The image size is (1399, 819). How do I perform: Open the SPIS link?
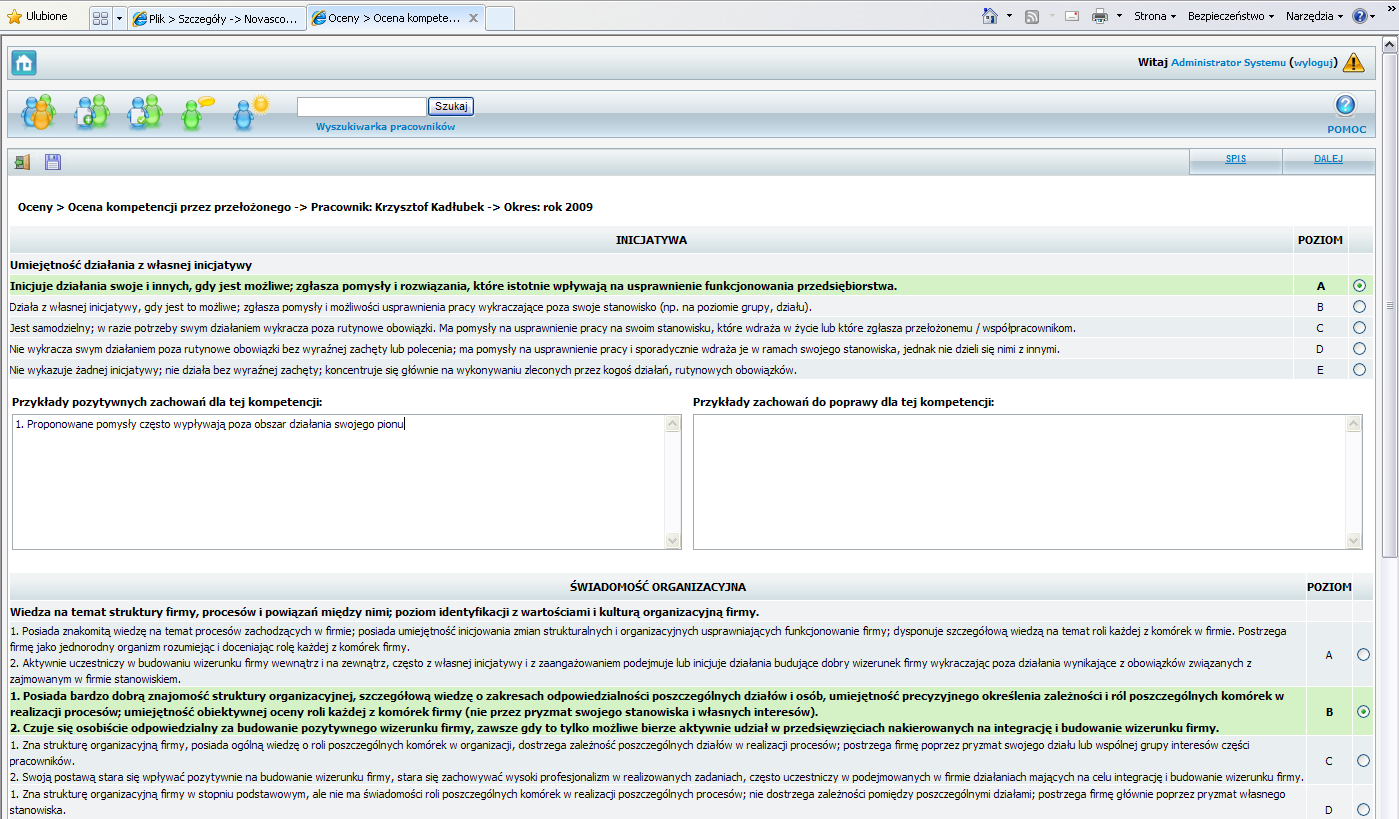(x=1236, y=159)
